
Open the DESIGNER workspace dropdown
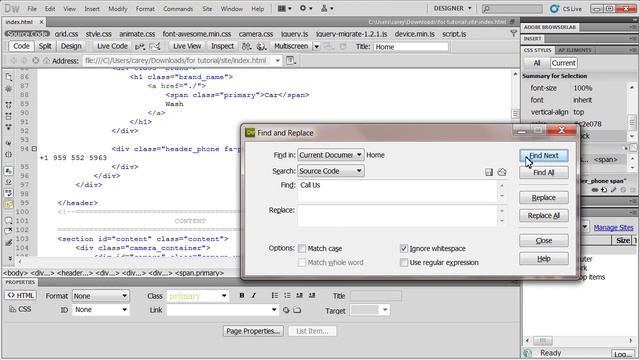click(x=452, y=8)
